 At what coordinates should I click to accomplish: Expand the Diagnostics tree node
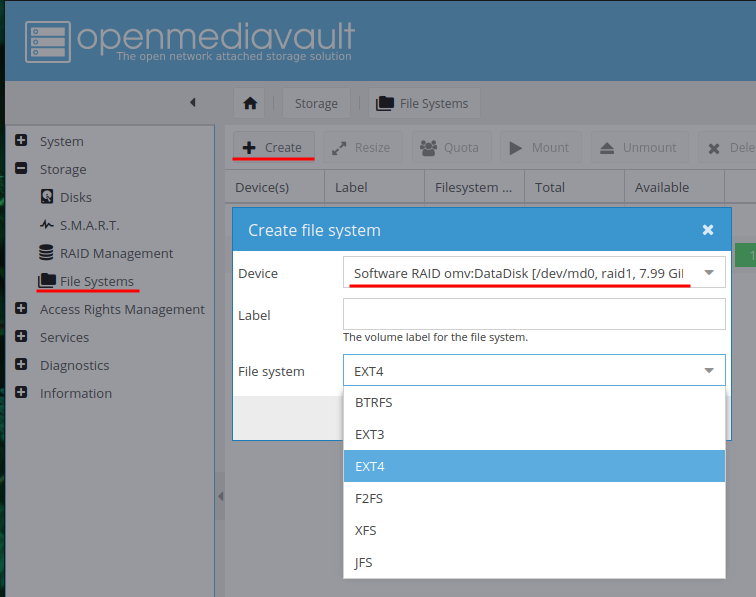[21, 364]
